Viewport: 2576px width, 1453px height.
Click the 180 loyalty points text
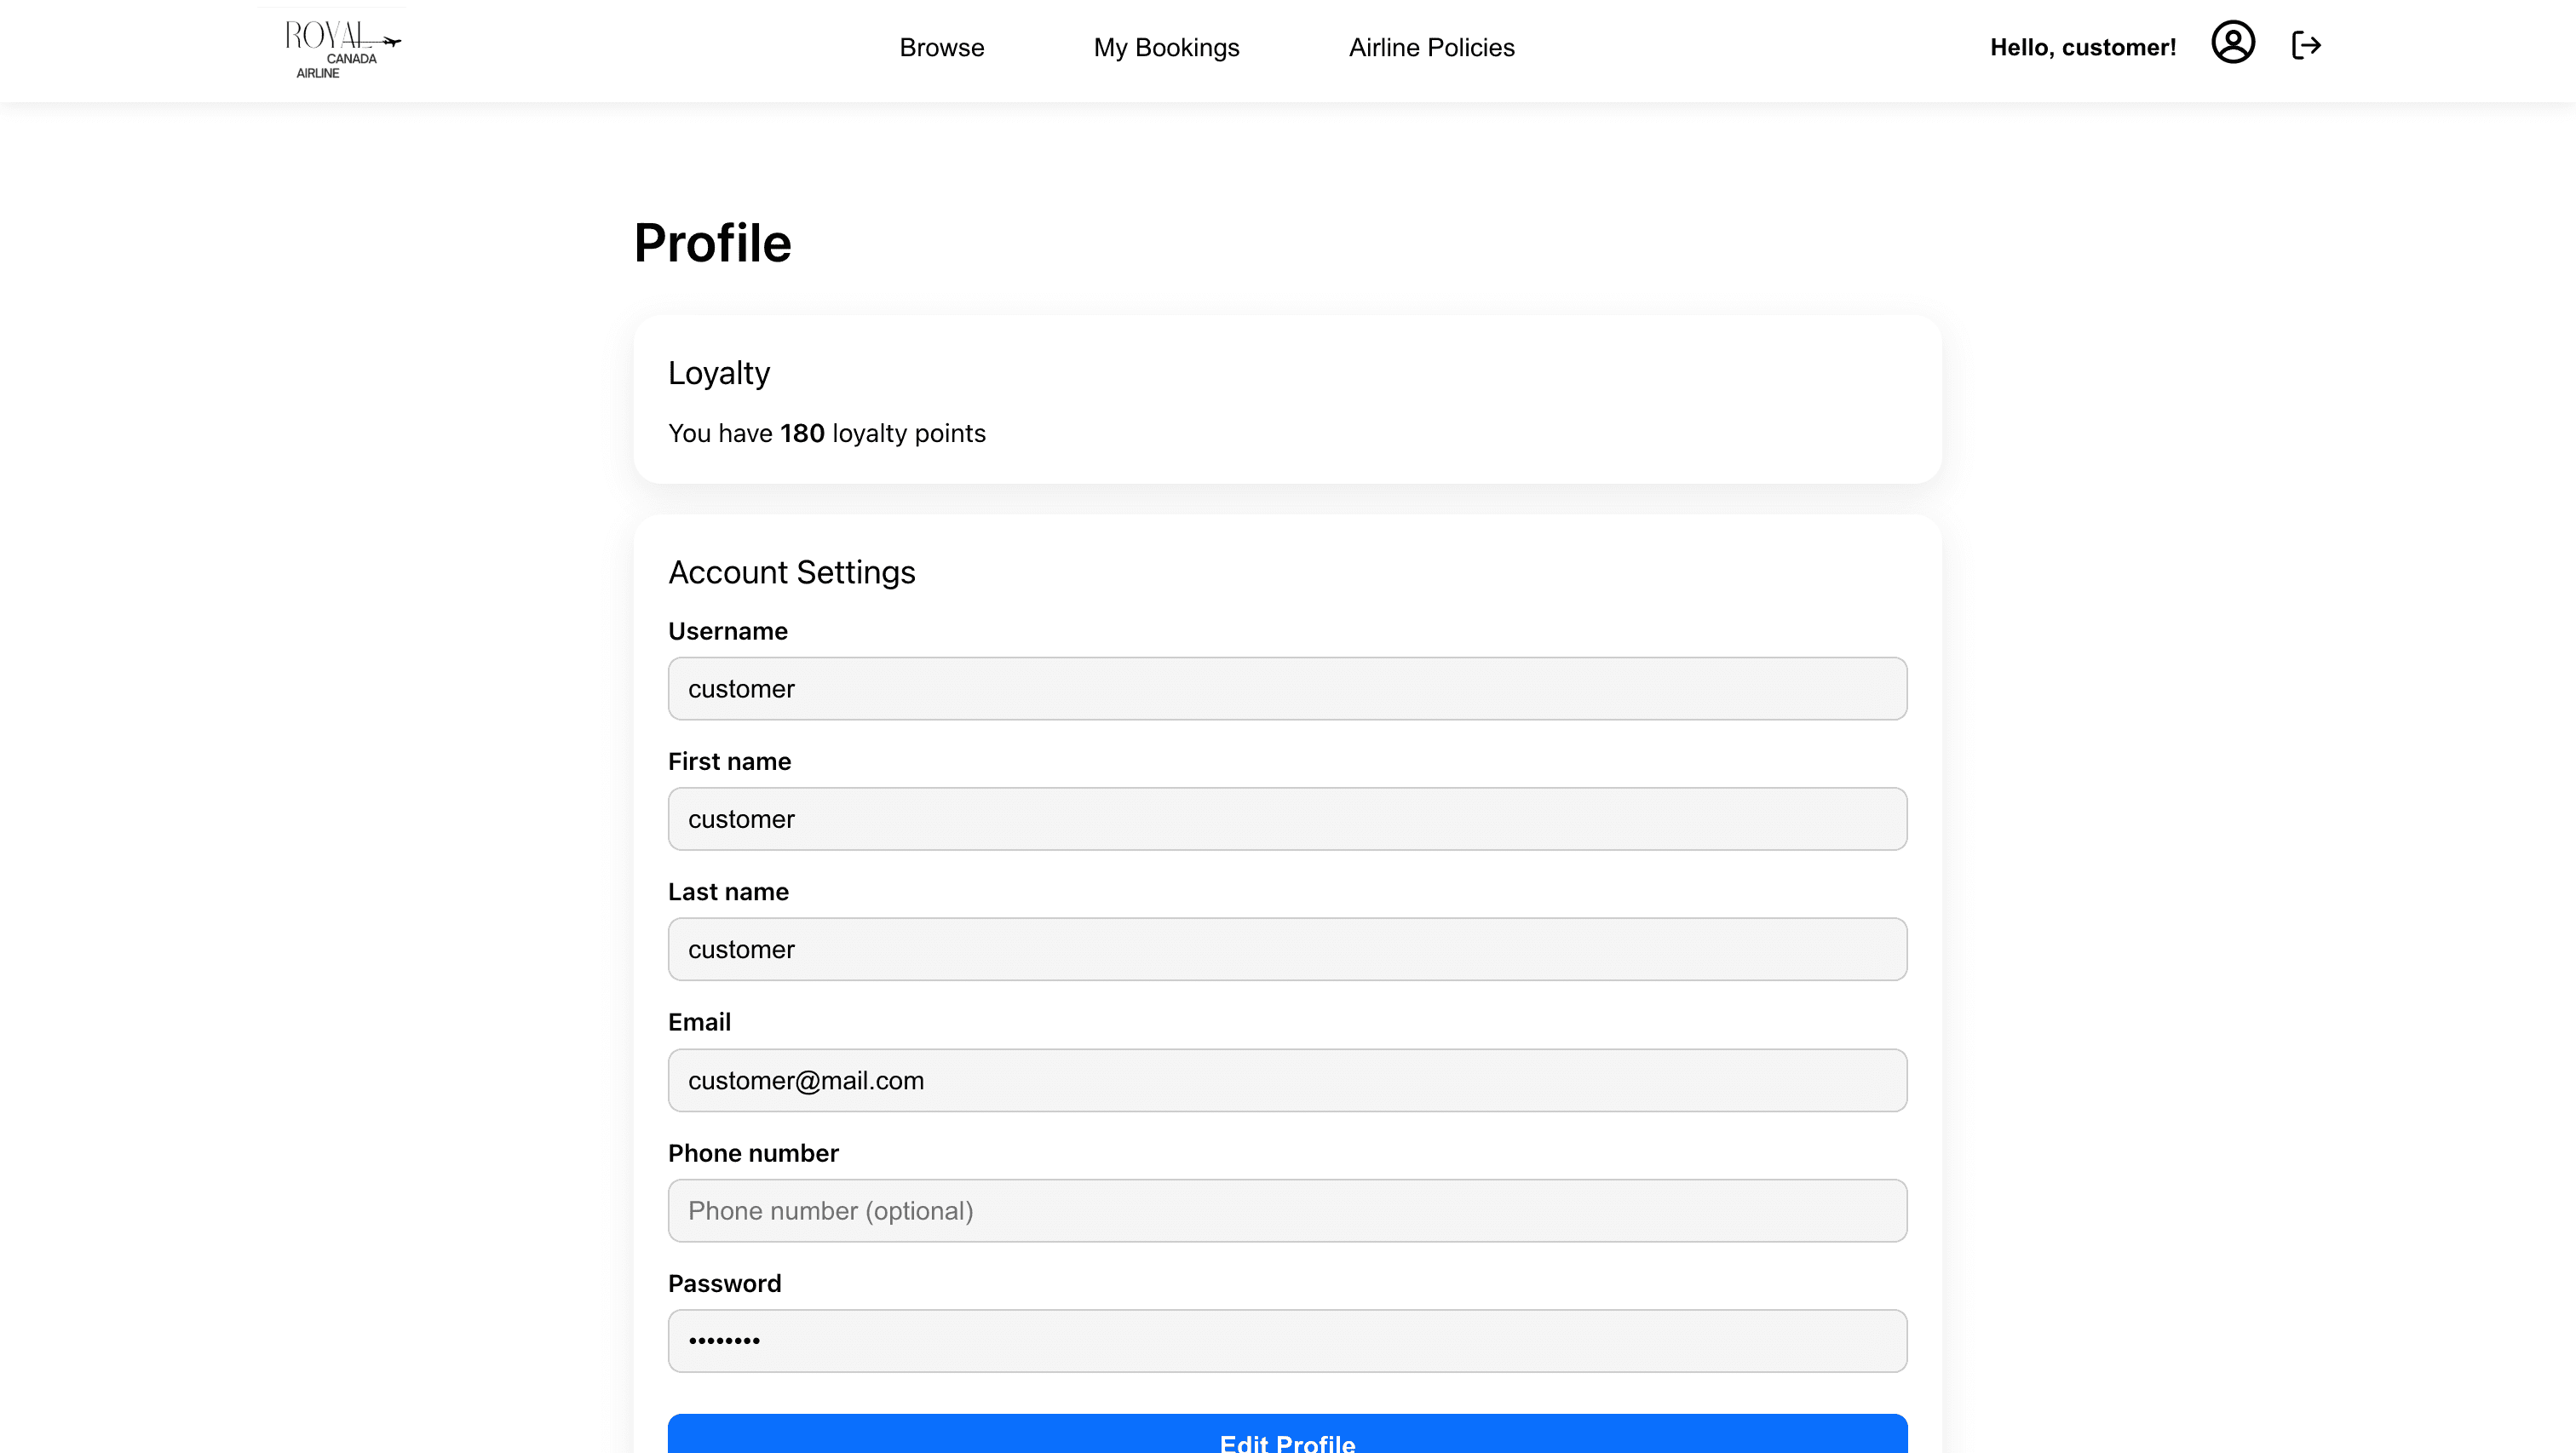(x=827, y=433)
